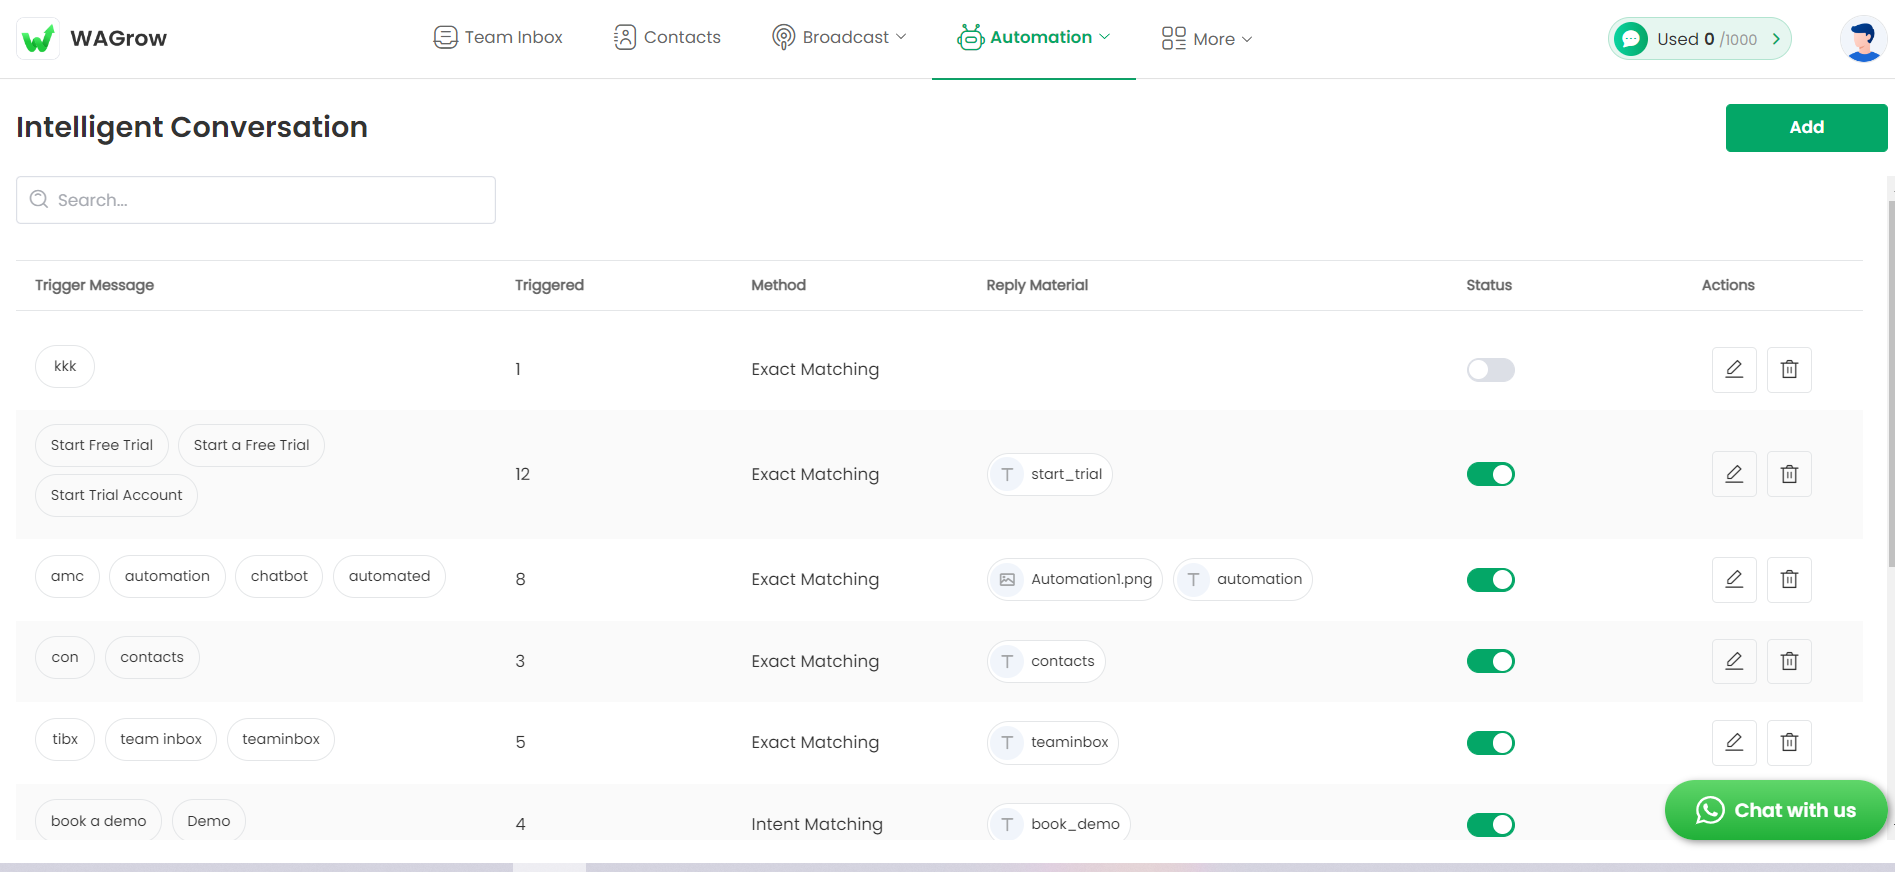
Task: Click the Search input field
Action: coord(256,200)
